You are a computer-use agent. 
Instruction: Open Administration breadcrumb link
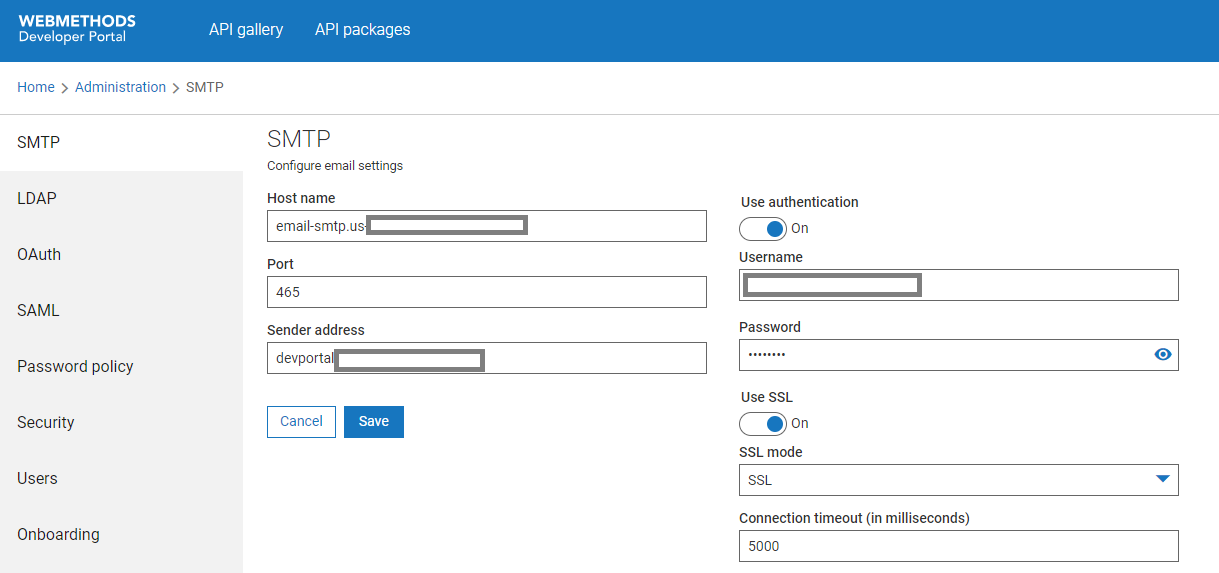pyautogui.click(x=120, y=88)
